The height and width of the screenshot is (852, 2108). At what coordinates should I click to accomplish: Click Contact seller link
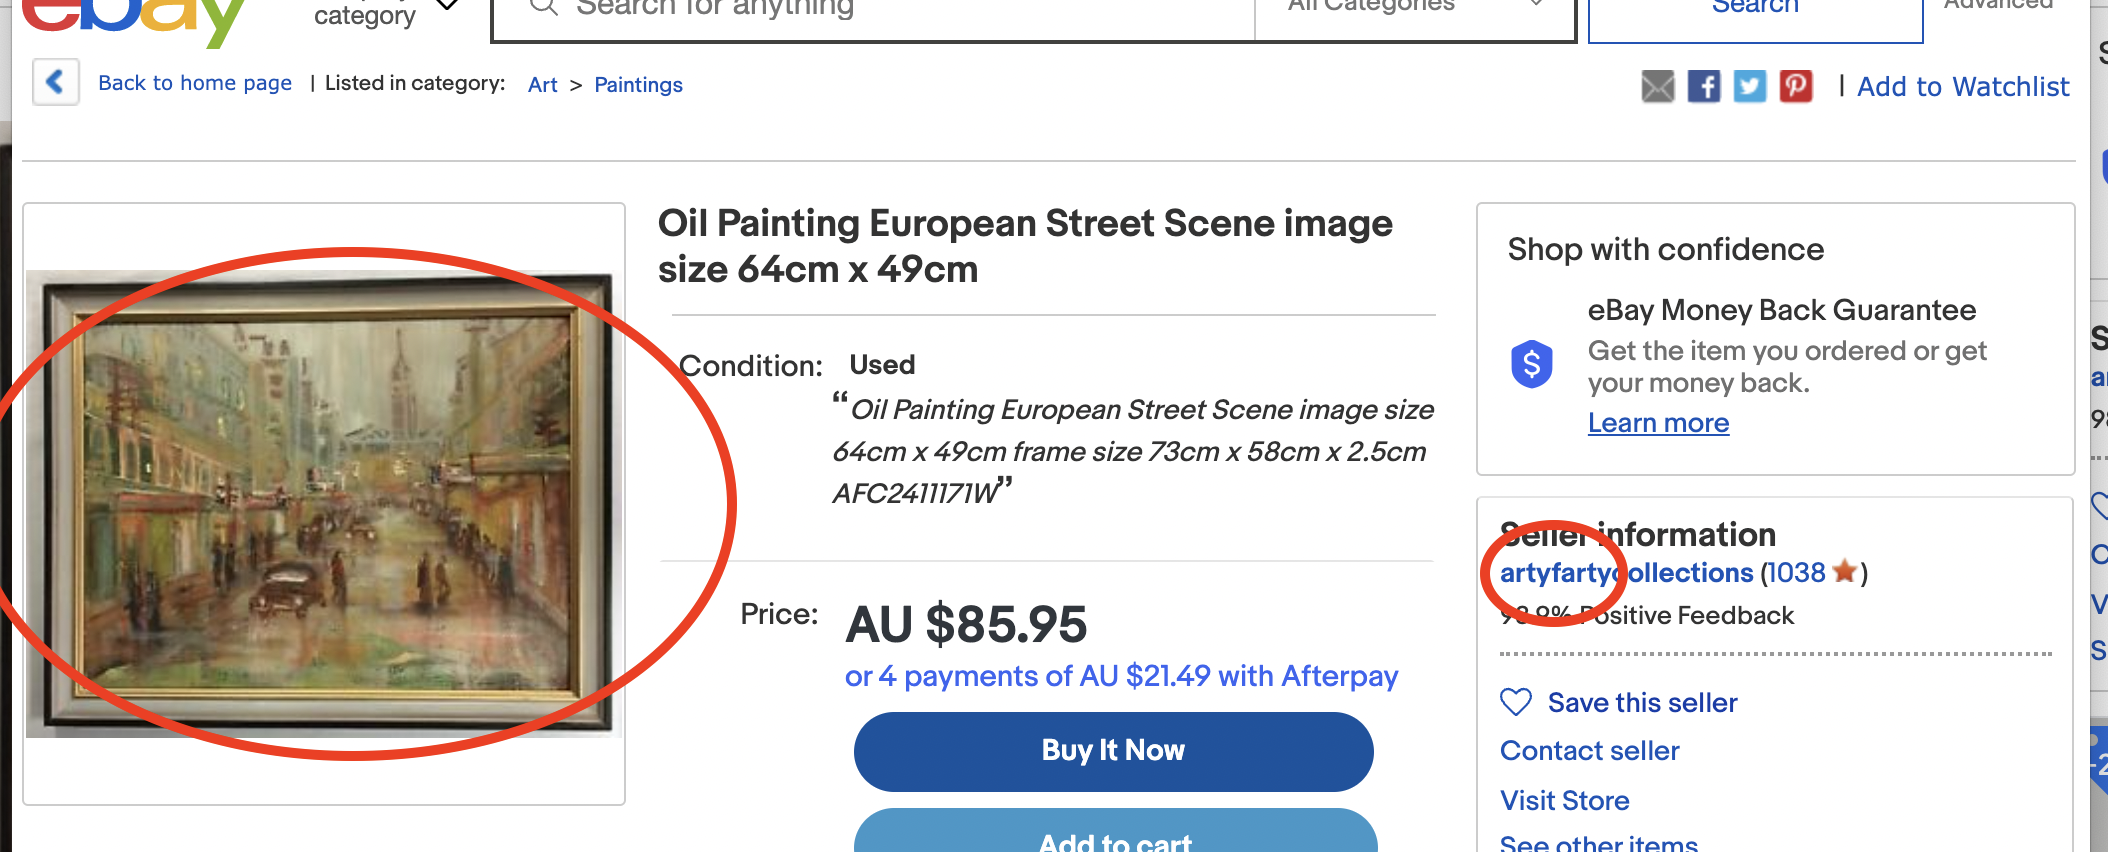[x=1589, y=751]
